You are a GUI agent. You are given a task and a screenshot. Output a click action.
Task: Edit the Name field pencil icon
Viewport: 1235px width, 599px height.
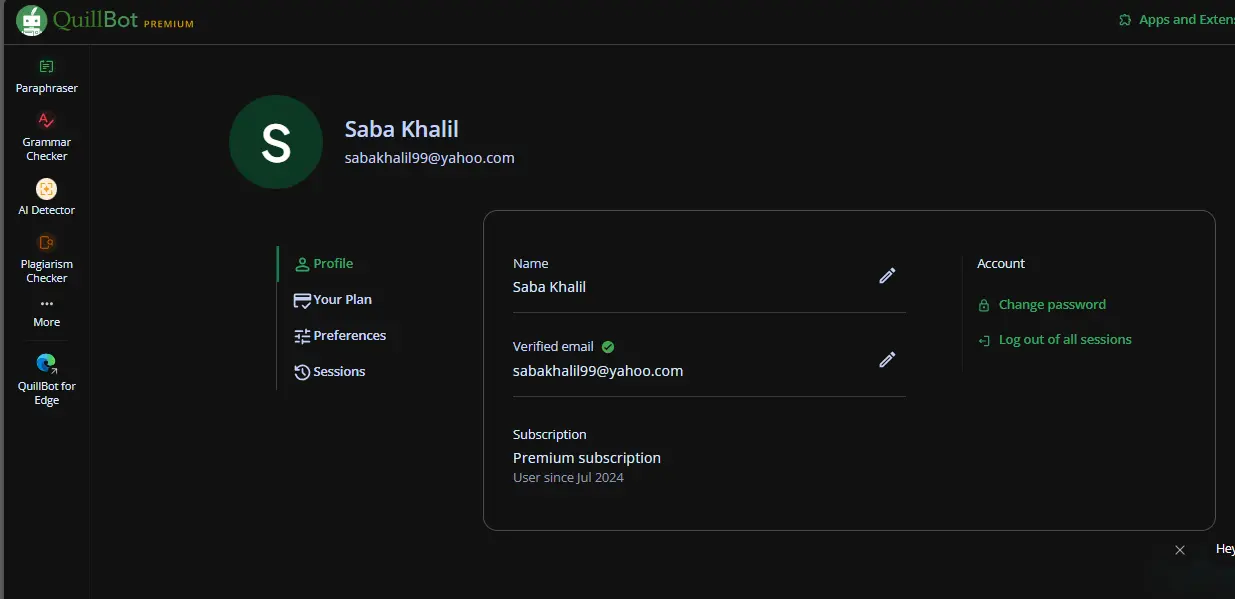887,276
